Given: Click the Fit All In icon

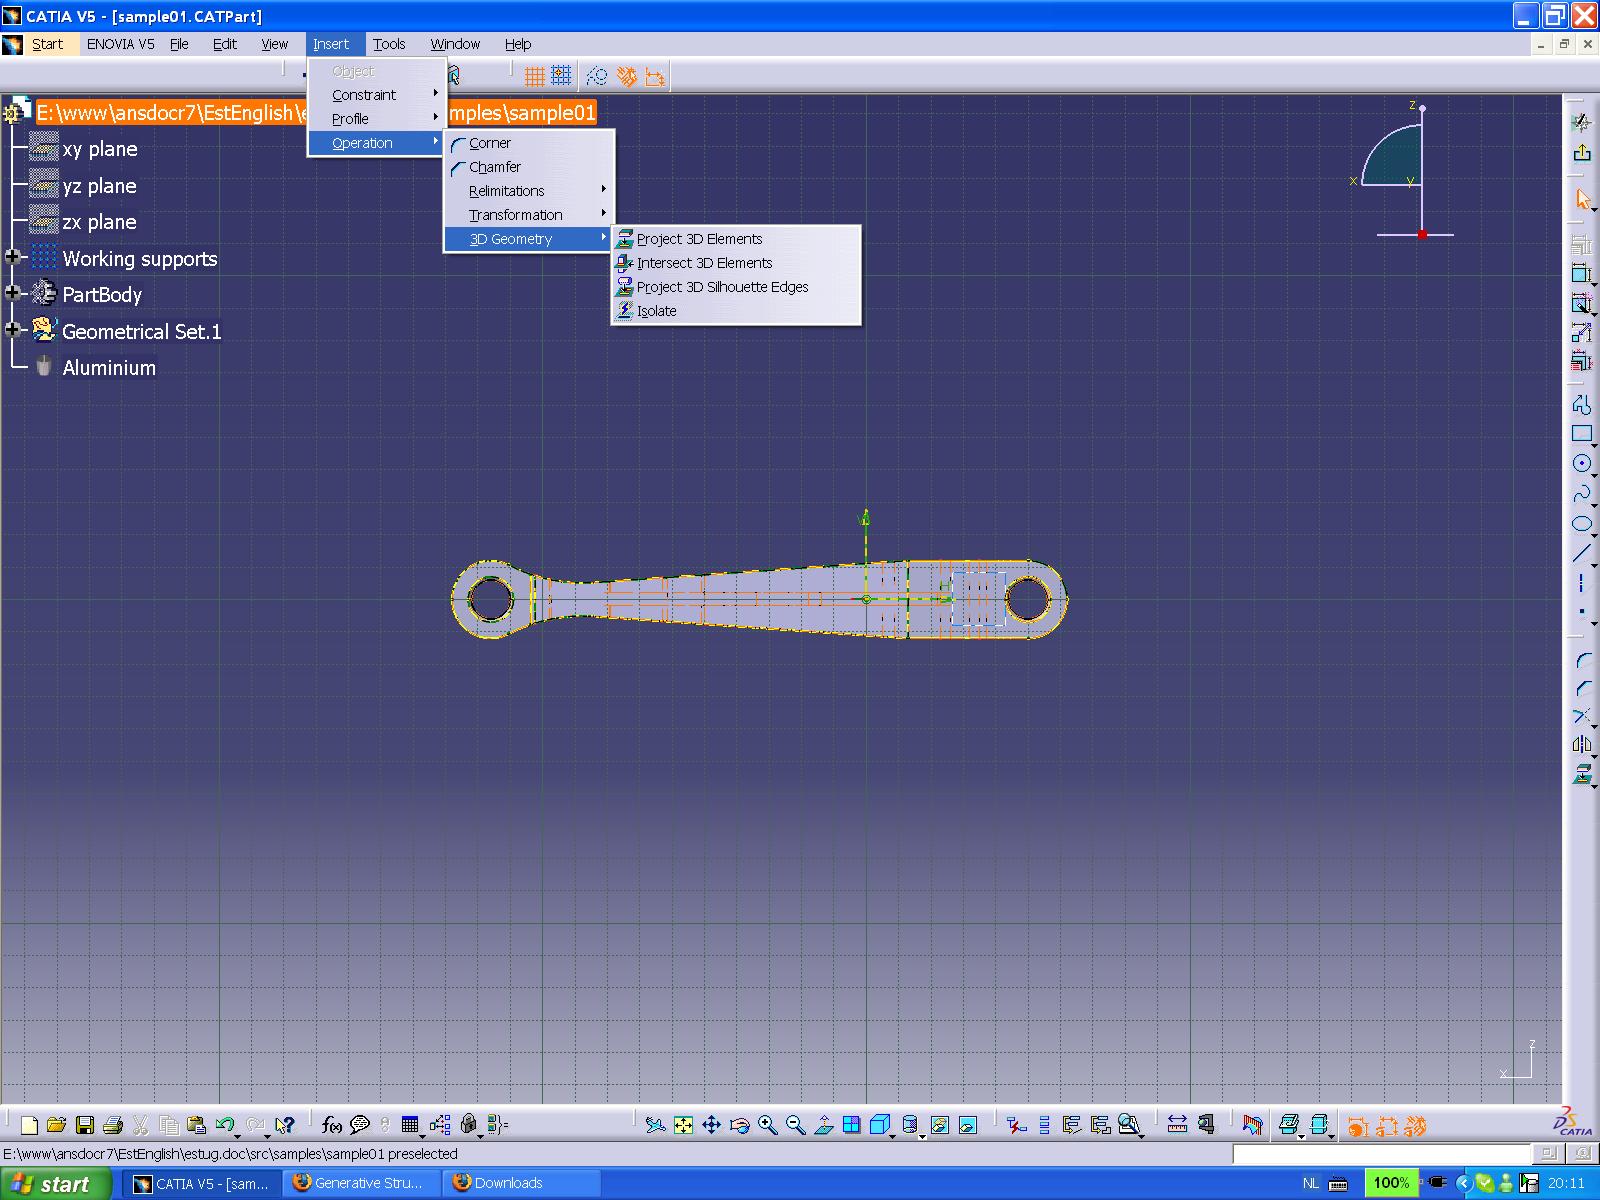Looking at the screenshot, I should coord(683,1126).
